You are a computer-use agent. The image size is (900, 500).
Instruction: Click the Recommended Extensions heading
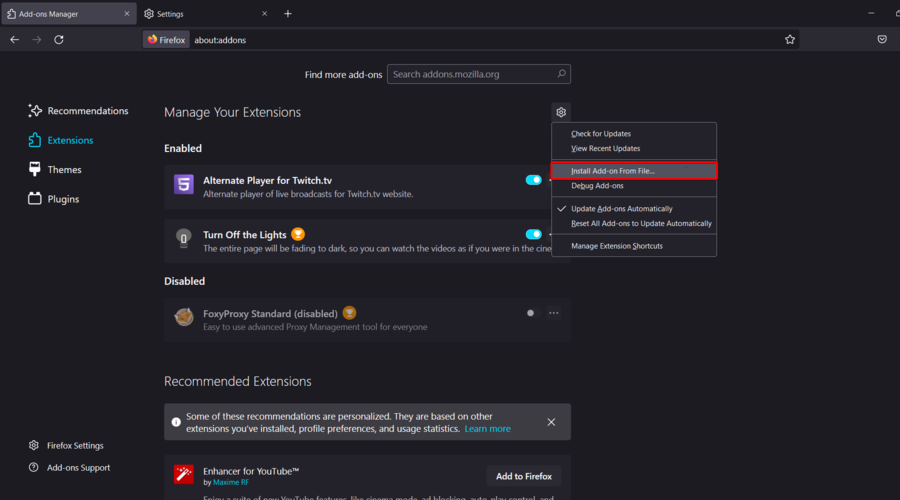[238, 381]
